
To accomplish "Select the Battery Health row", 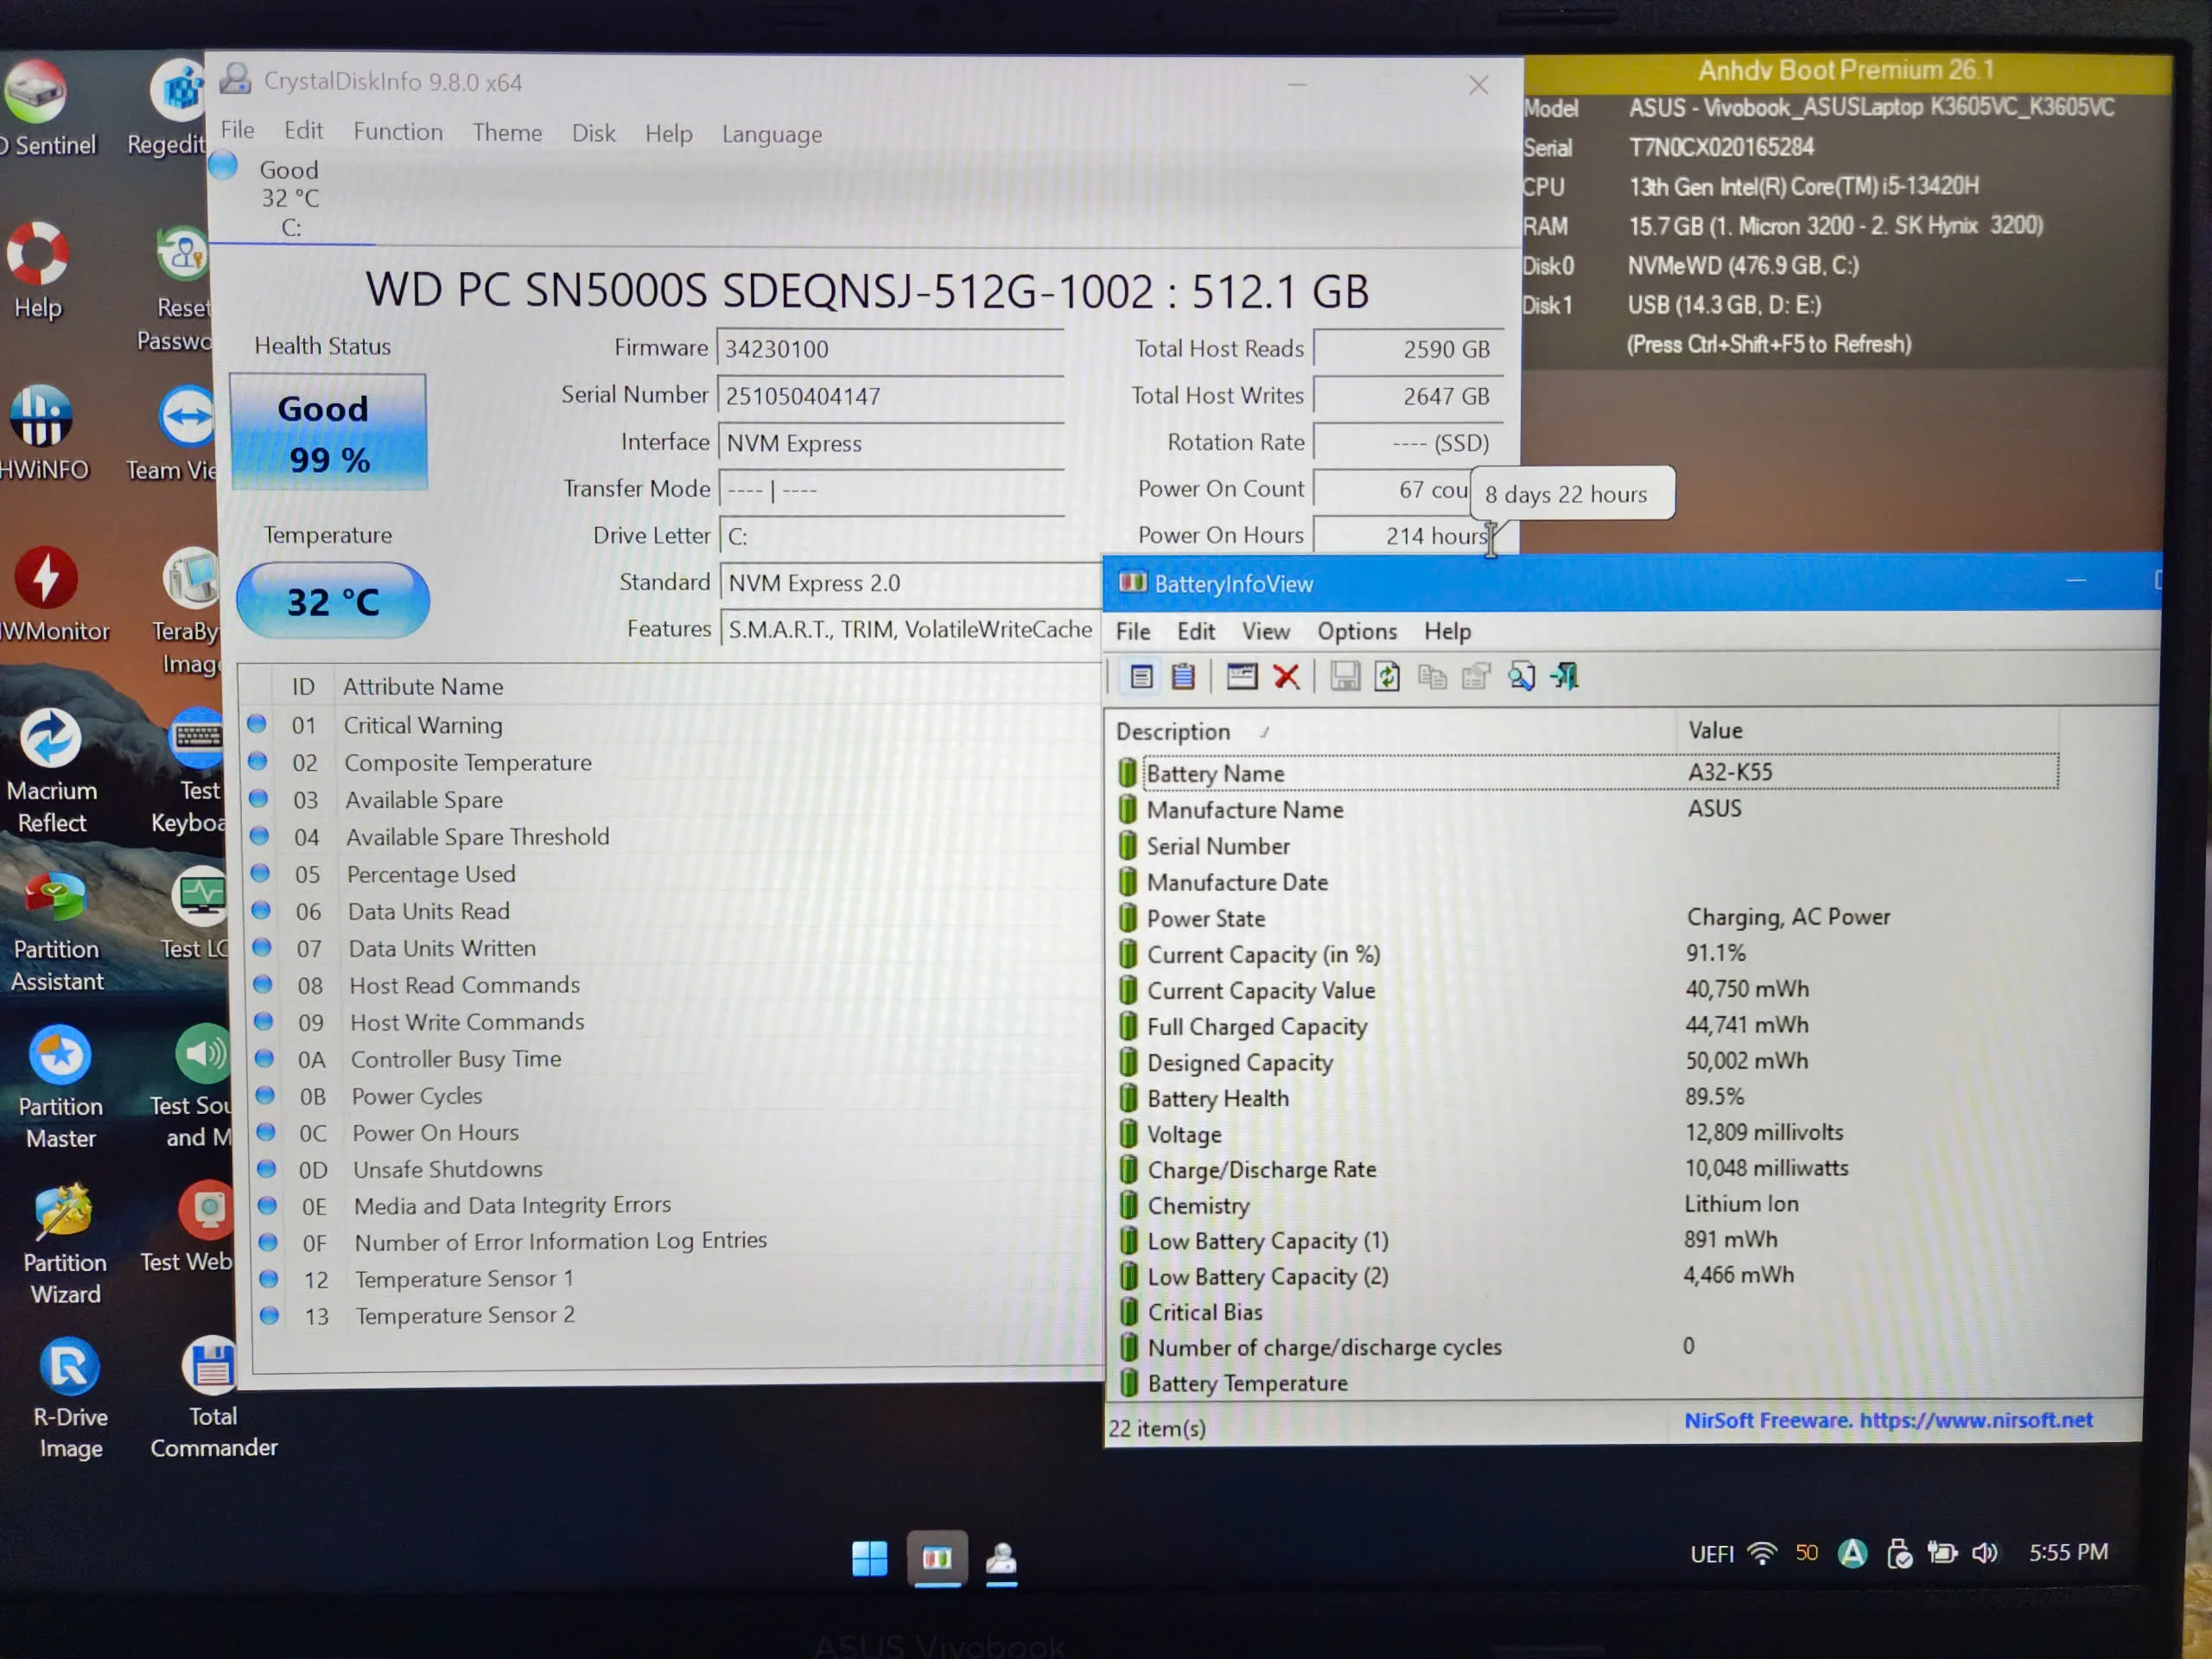I will pyautogui.click(x=1588, y=1097).
